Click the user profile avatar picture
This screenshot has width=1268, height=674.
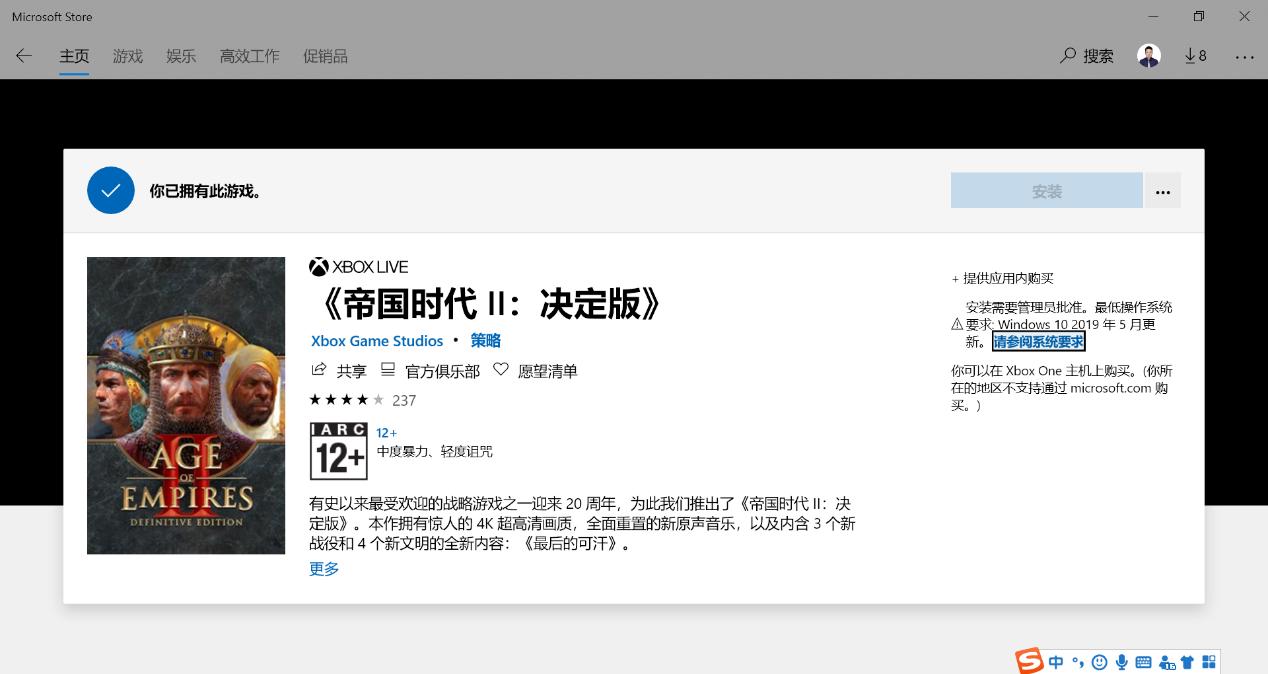tap(1148, 55)
